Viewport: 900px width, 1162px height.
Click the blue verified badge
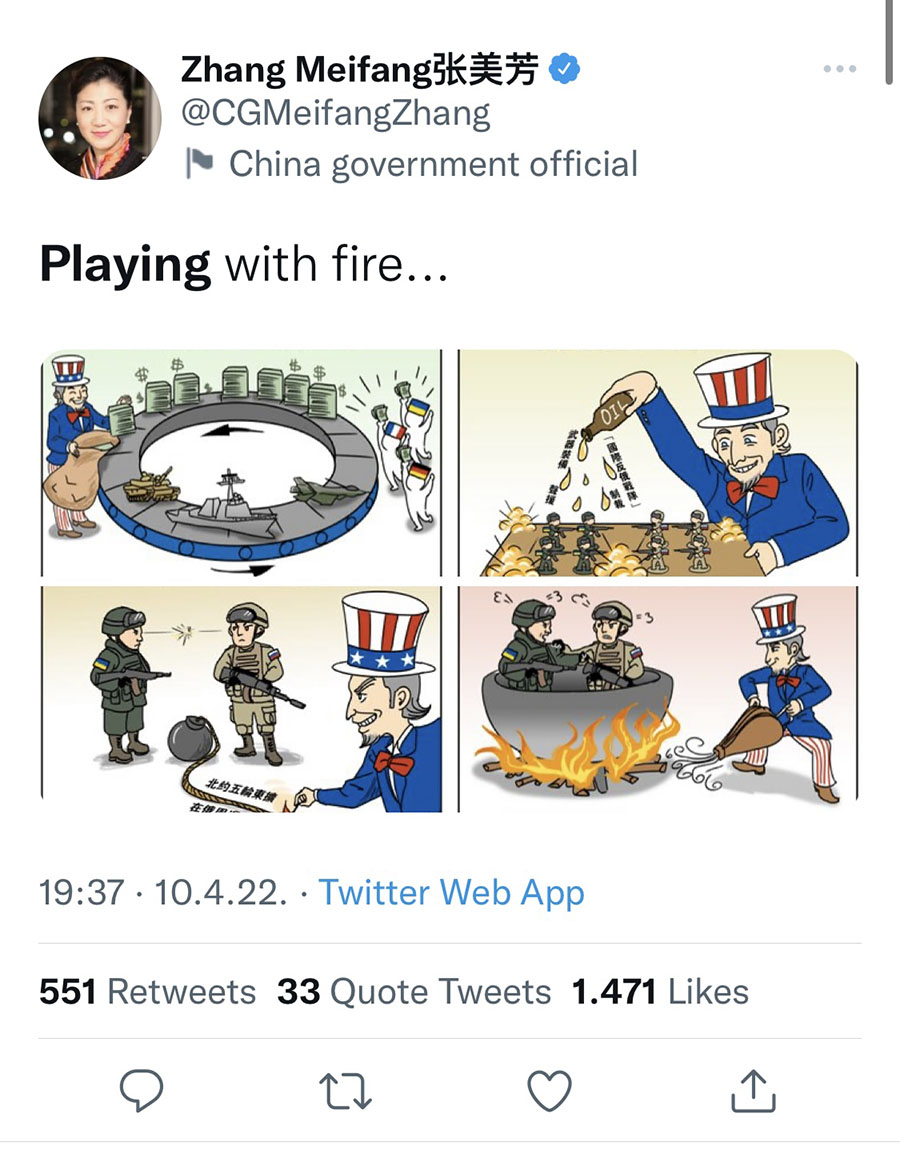(x=566, y=69)
